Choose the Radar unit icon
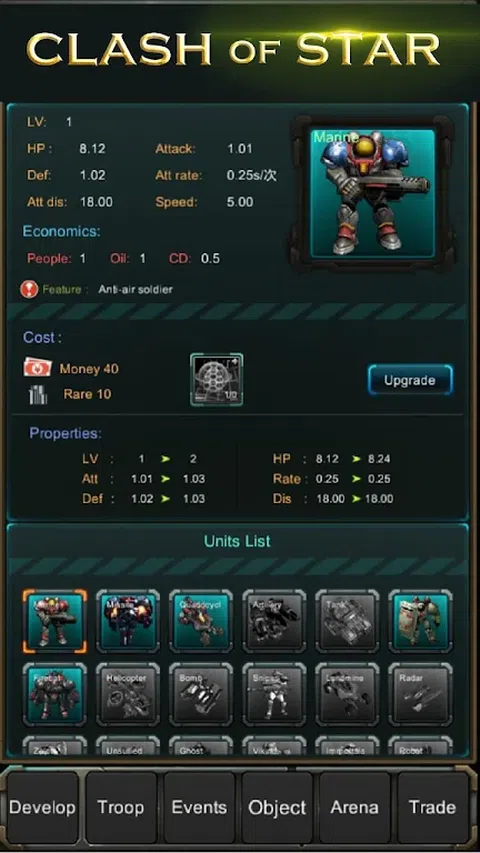This screenshot has height=853, width=480. coord(420,694)
